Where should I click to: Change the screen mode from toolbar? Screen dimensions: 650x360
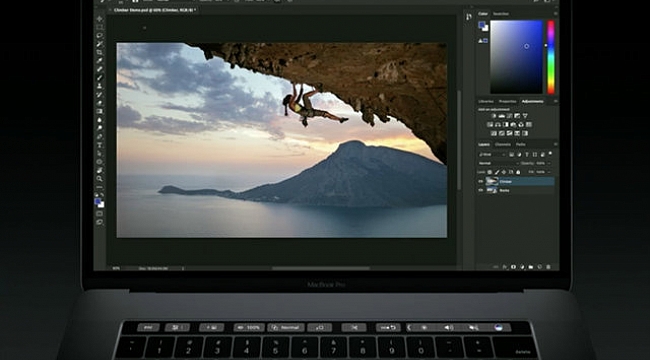[x=99, y=222]
